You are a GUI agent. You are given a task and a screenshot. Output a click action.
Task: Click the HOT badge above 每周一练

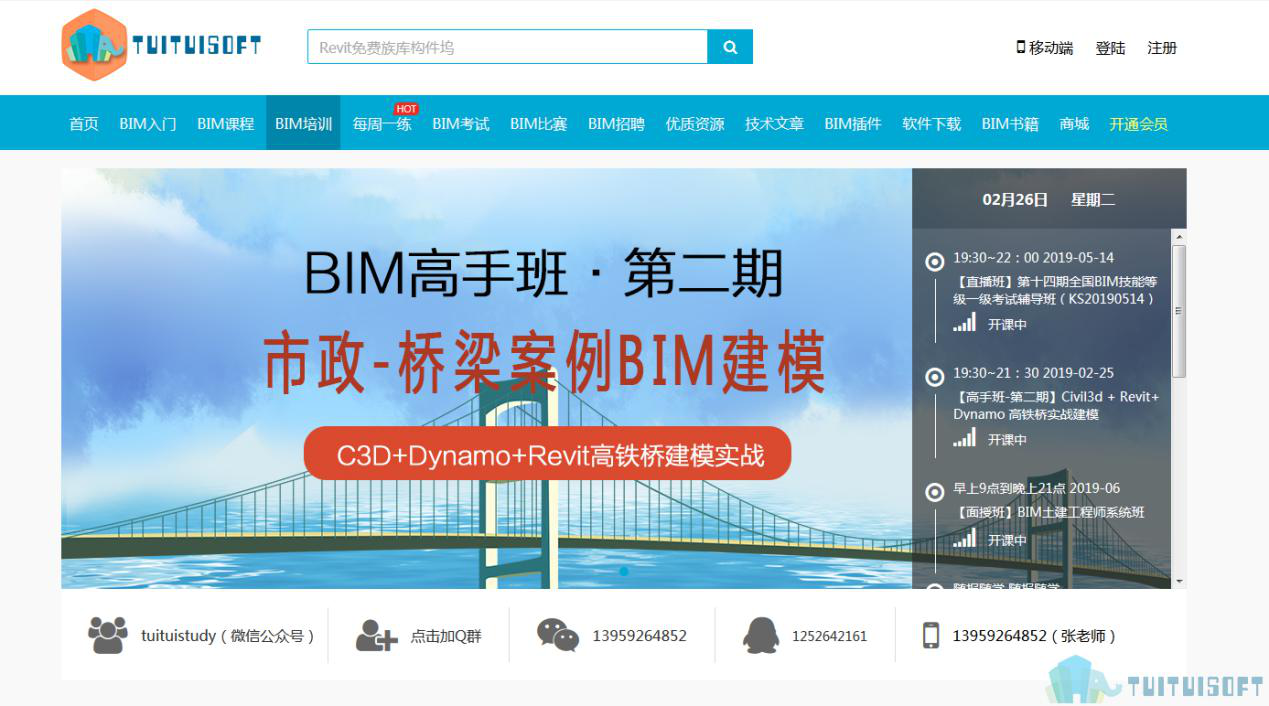406,109
